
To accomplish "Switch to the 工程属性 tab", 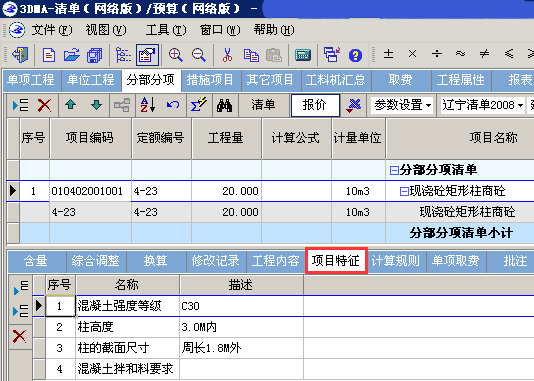I will point(461,80).
